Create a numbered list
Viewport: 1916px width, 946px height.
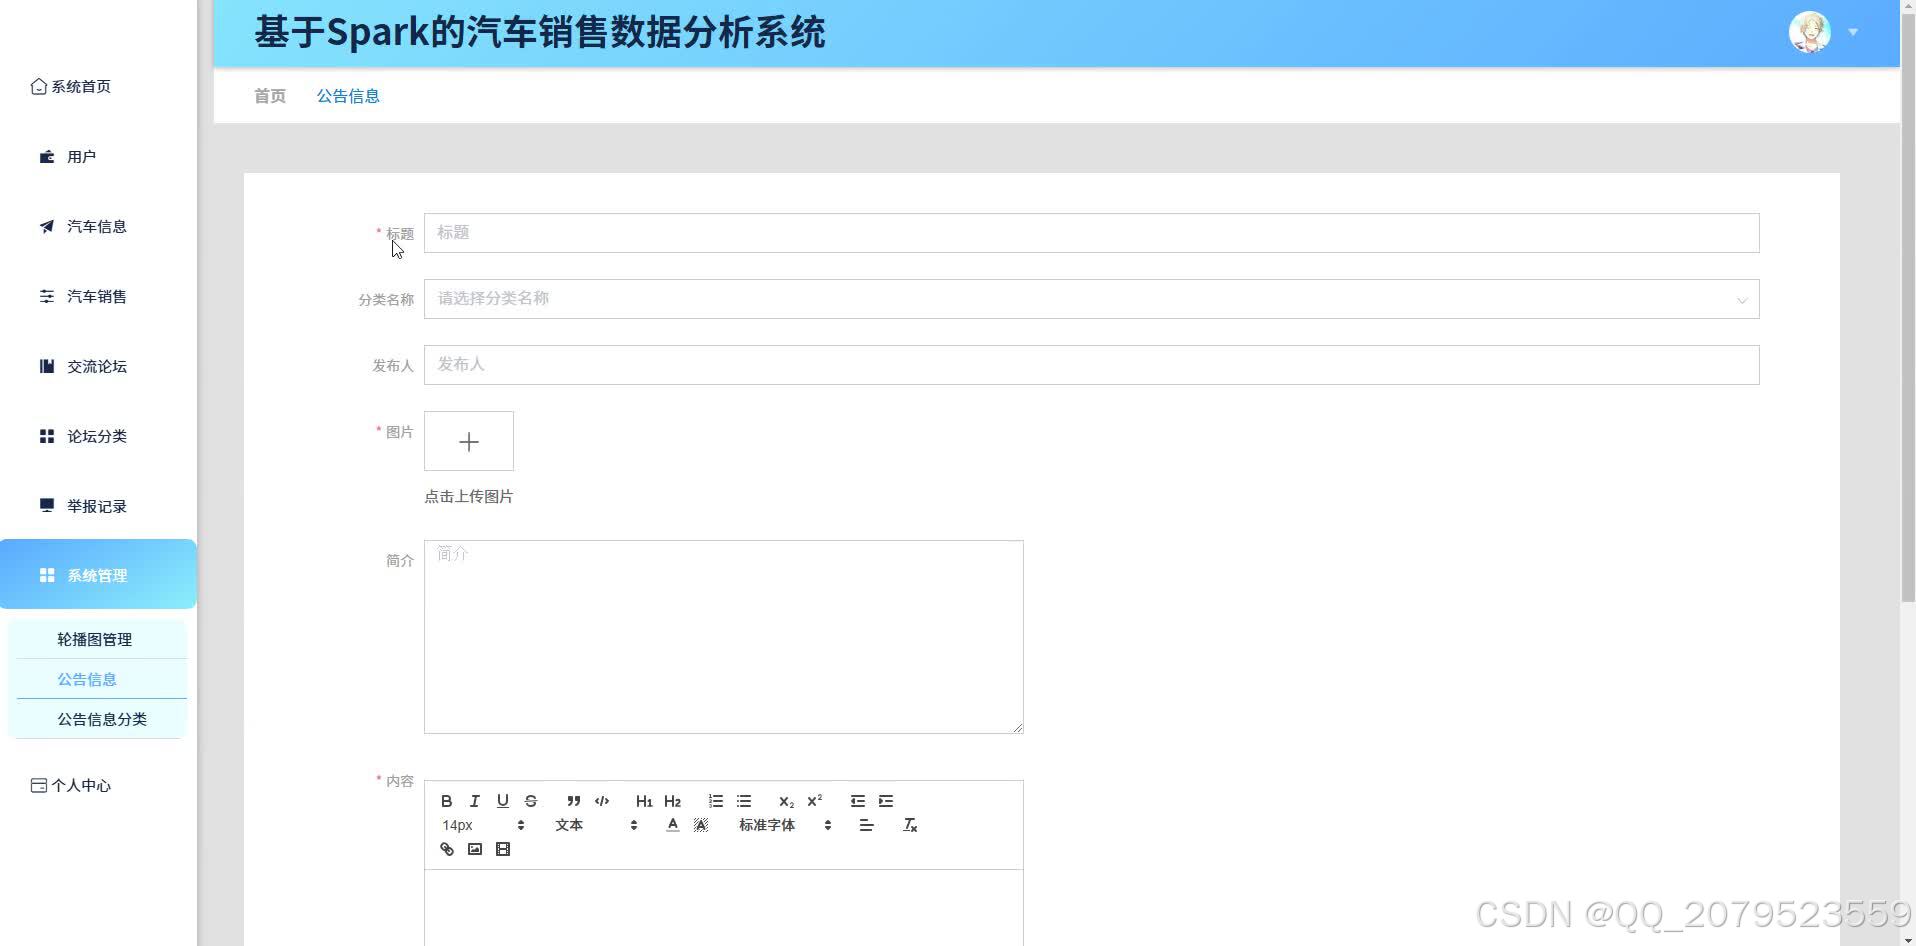(x=716, y=801)
